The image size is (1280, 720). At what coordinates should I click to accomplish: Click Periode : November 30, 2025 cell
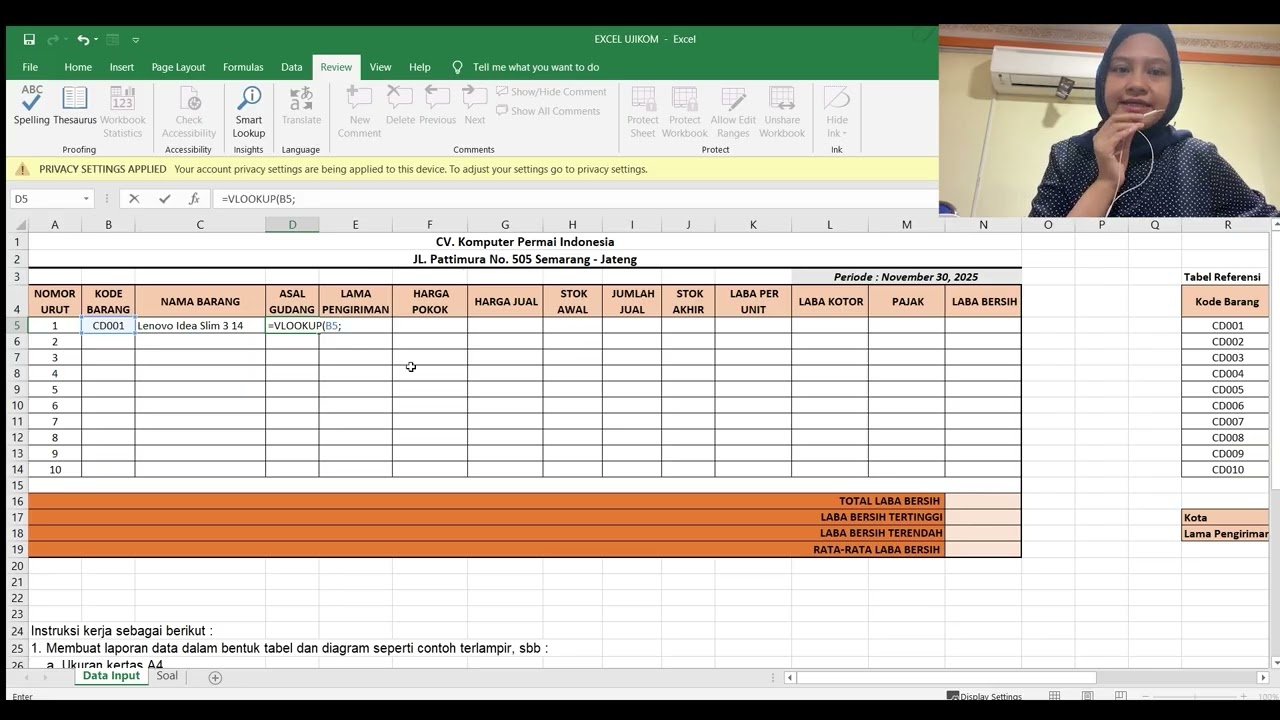(906, 277)
